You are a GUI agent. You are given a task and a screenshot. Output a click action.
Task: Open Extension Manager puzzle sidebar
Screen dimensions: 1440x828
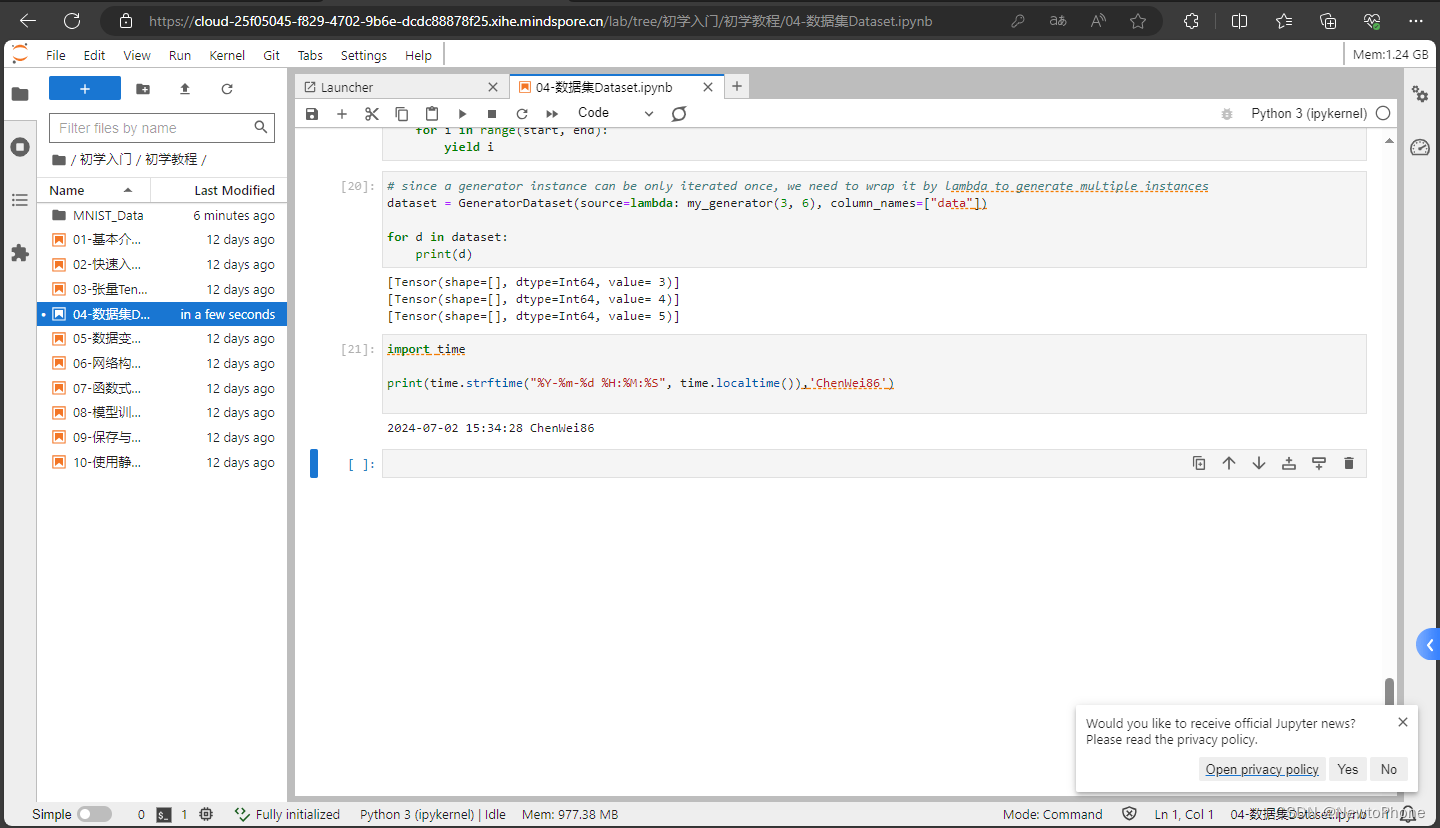coord(19,253)
